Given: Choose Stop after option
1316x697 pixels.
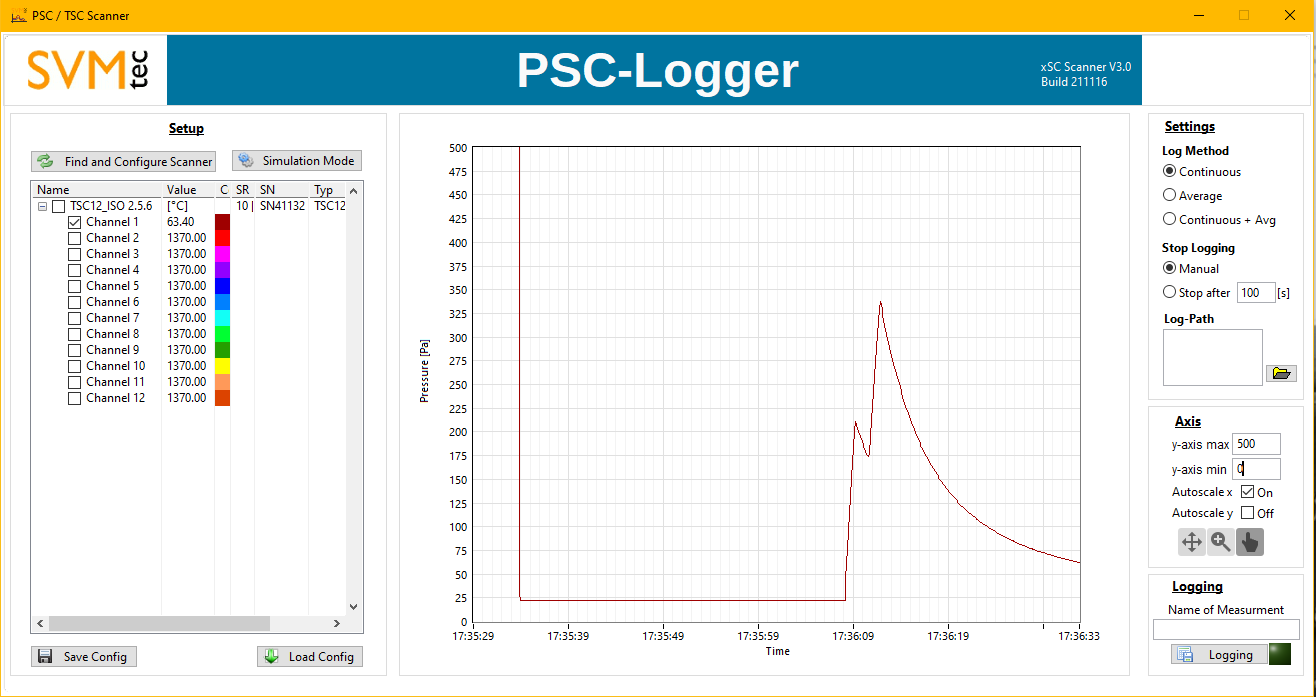Looking at the screenshot, I should tap(1169, 293).
